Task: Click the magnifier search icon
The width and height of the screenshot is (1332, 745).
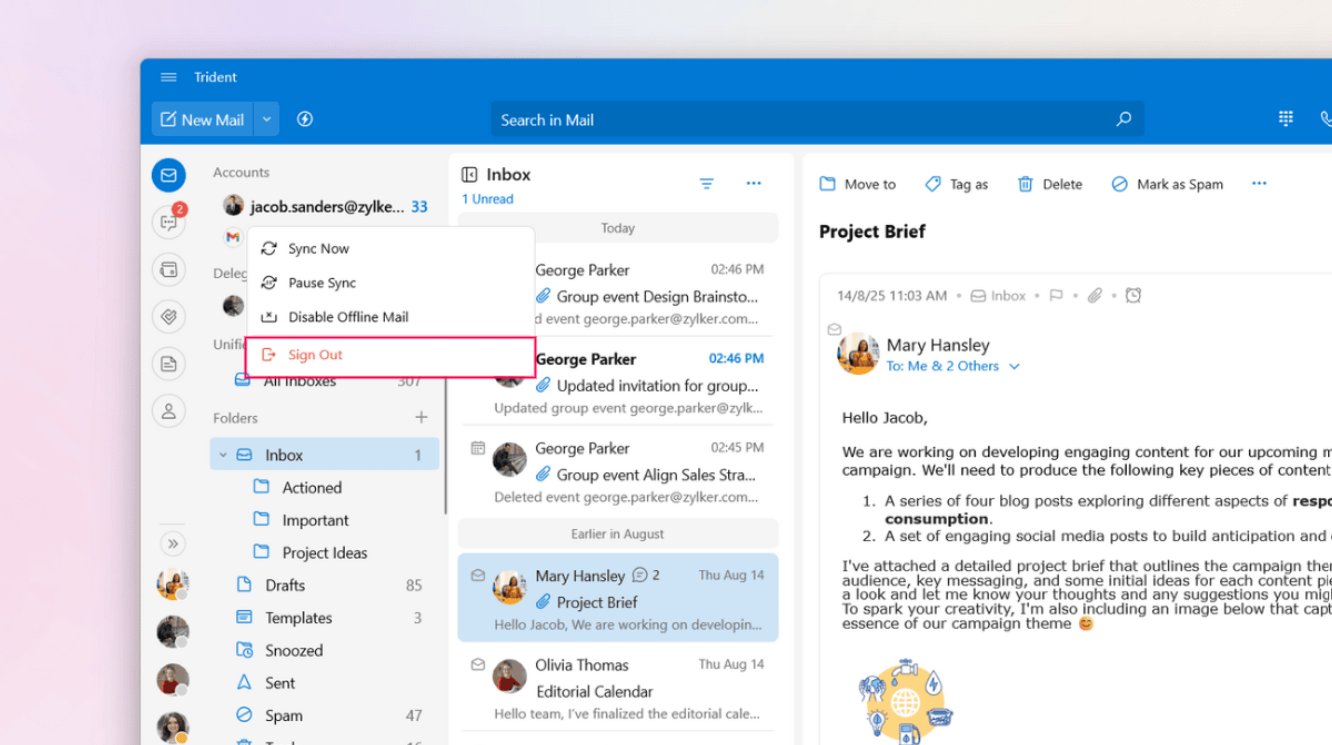Action: pyautogui.click(x=1124, y=119)
